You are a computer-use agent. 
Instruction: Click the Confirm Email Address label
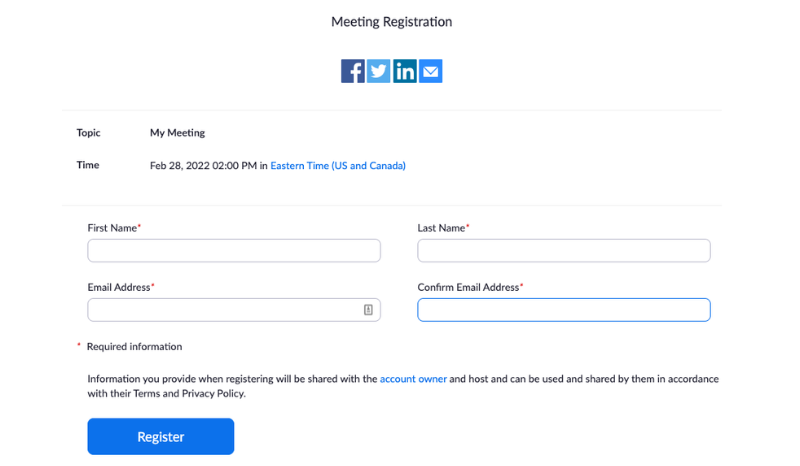pos(469,287)
